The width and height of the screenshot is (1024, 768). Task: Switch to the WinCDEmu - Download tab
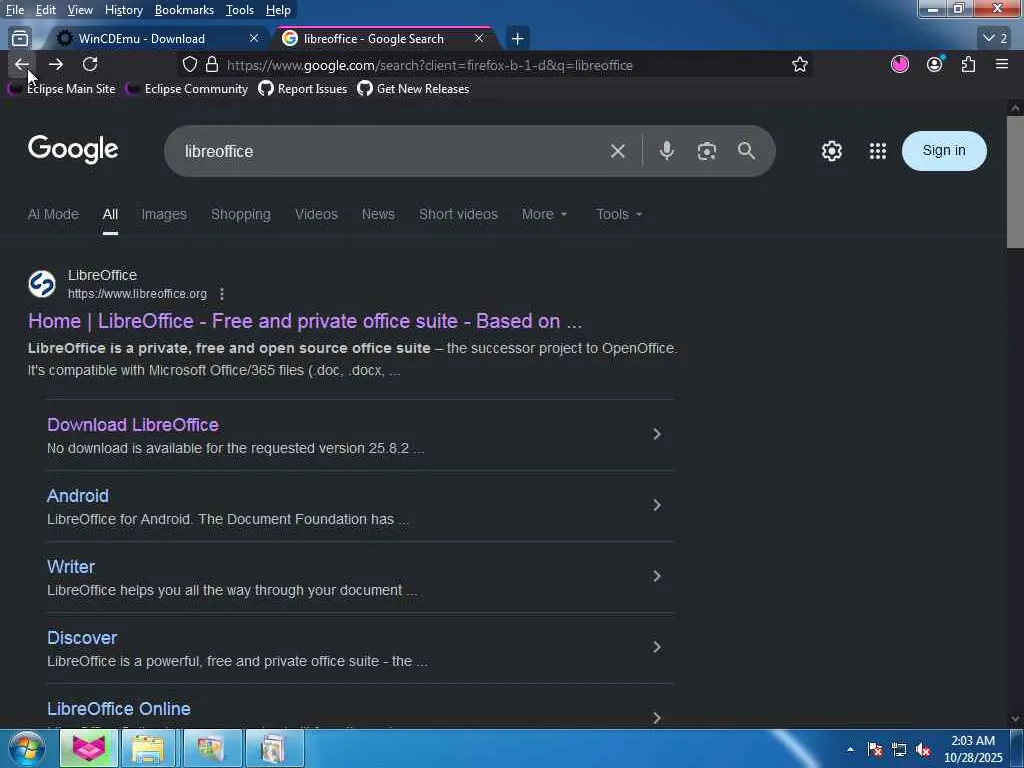tap(141, 39)
